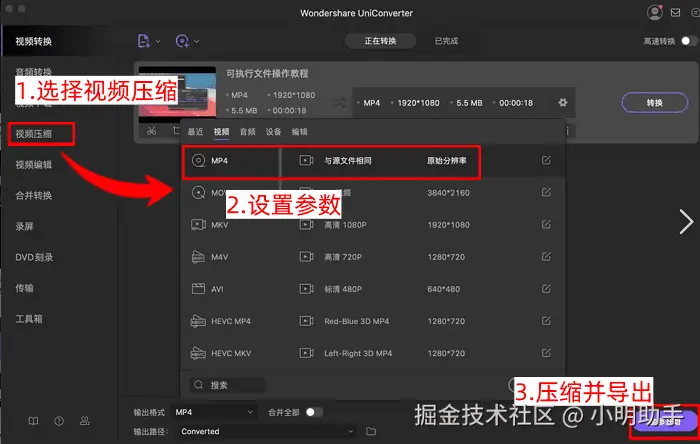The image size is (700, 444).
Task: Select 视频压缩 in the sidebar
Action: 34,134
